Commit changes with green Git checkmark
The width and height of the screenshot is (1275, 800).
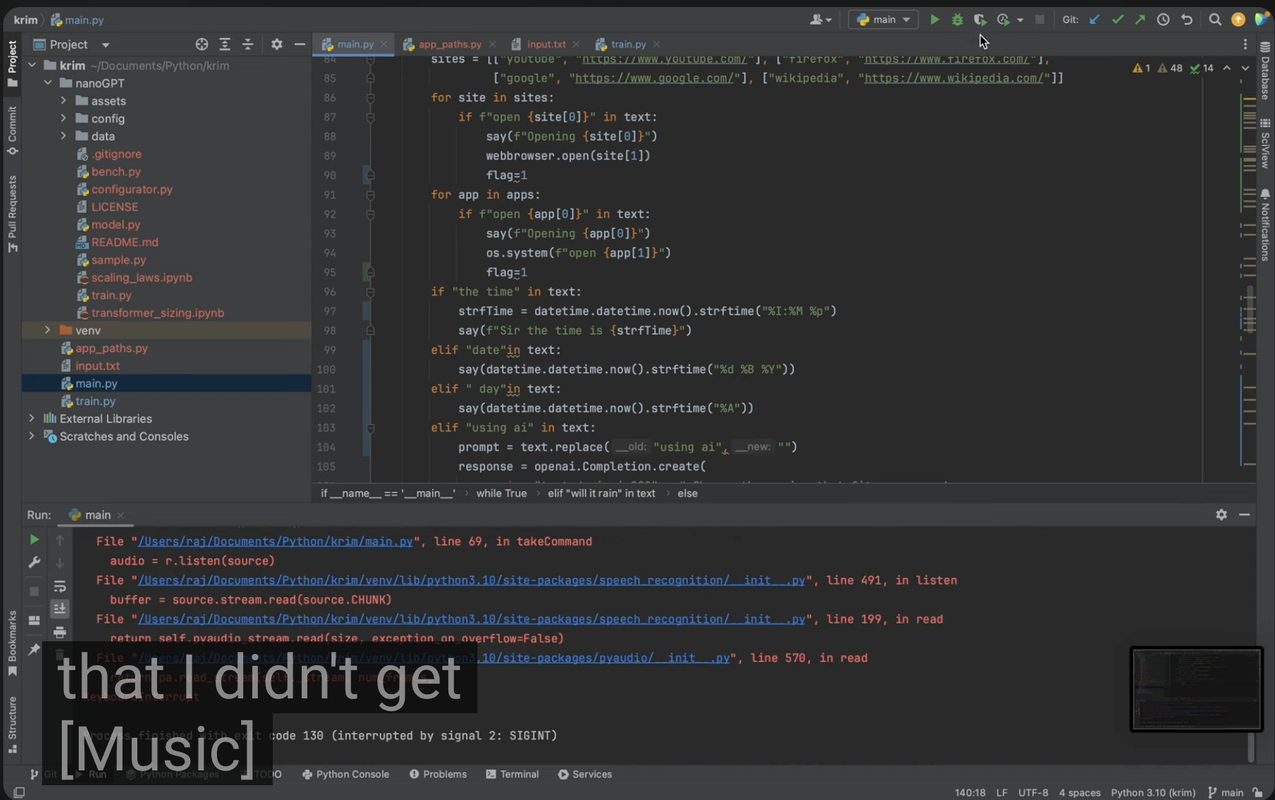tap(1118, 19)
